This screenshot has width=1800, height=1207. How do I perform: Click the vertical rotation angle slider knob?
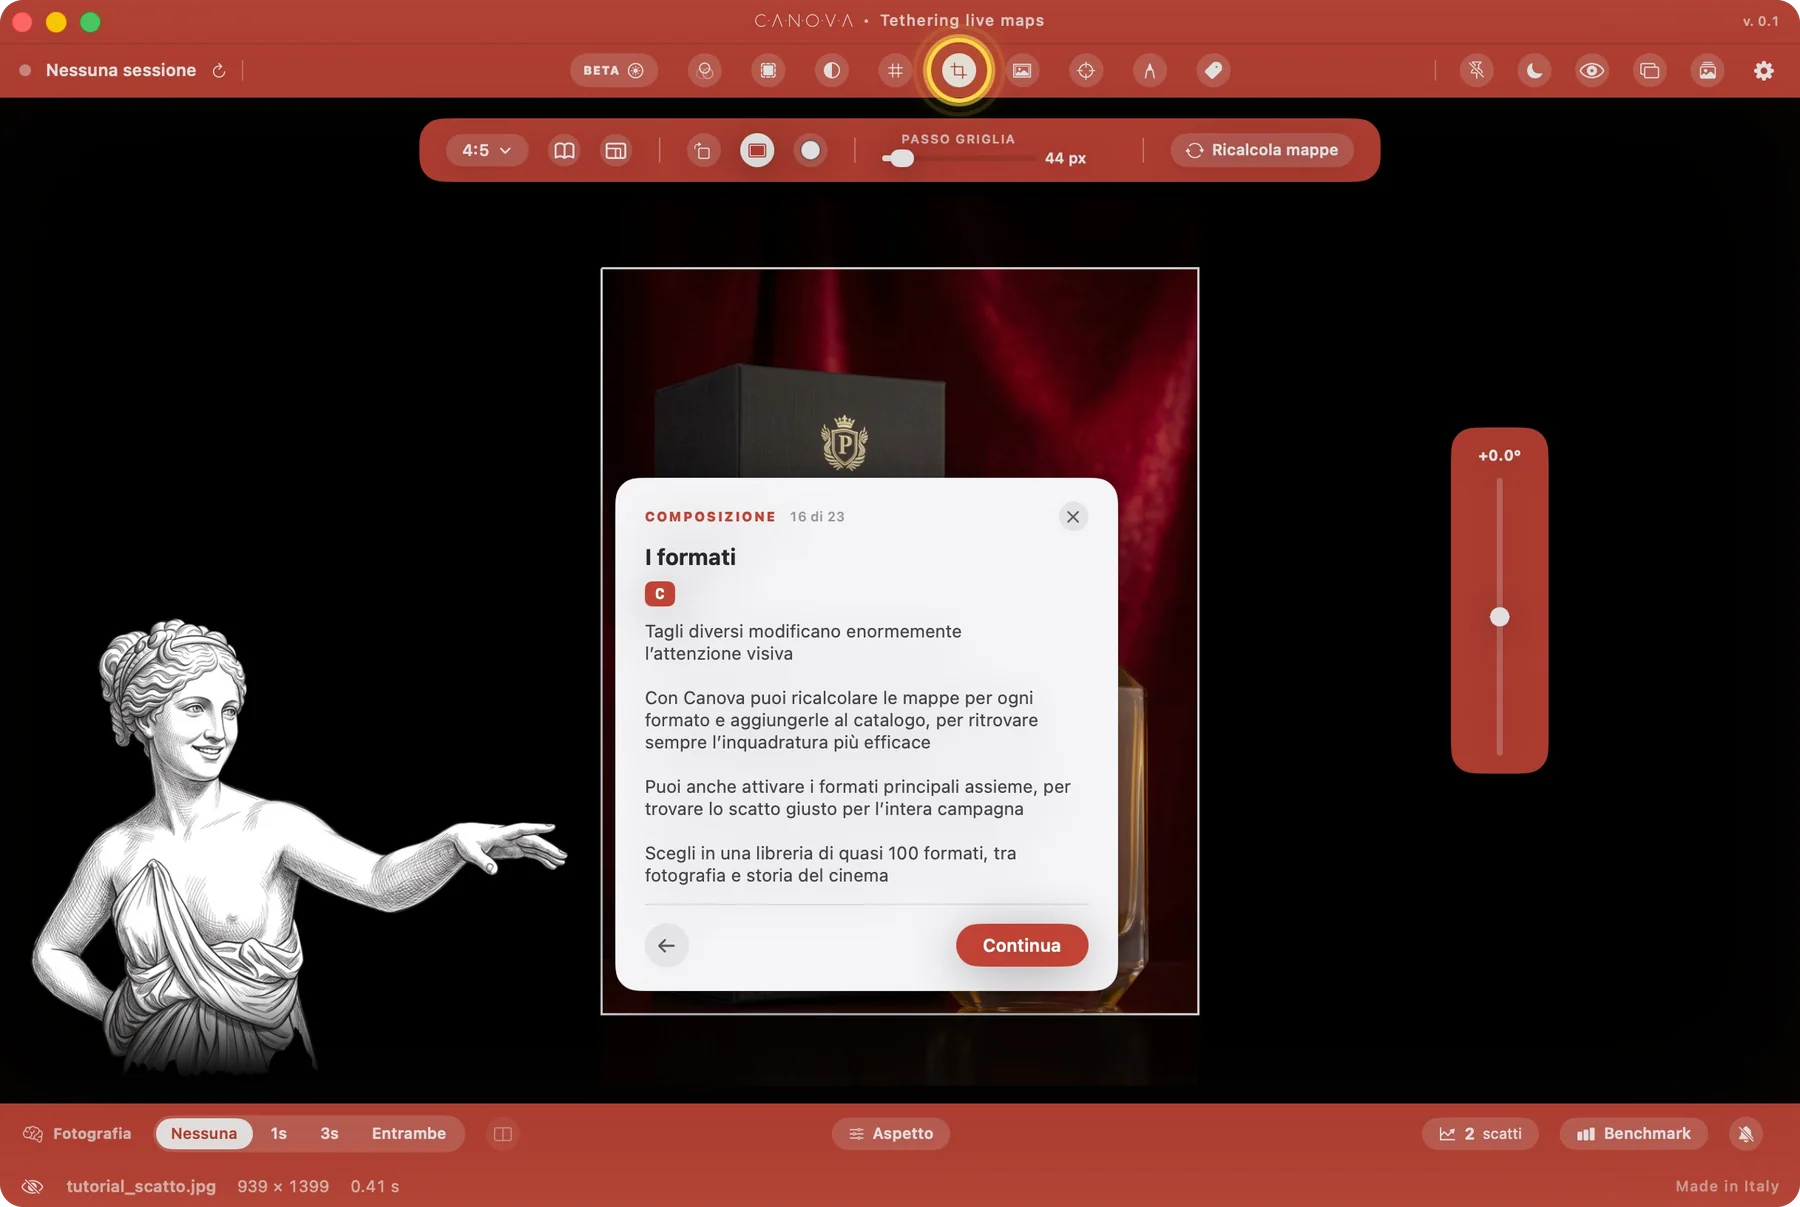(1499, 617)
